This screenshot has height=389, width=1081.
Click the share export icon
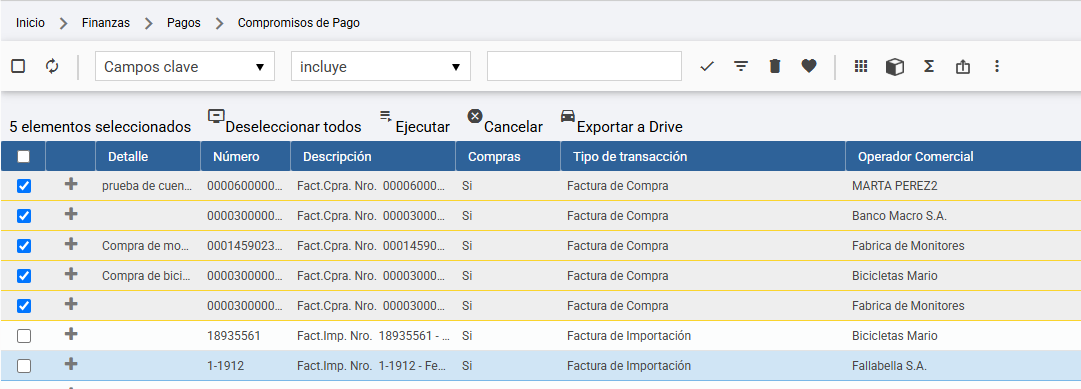[x=963, y=66]
